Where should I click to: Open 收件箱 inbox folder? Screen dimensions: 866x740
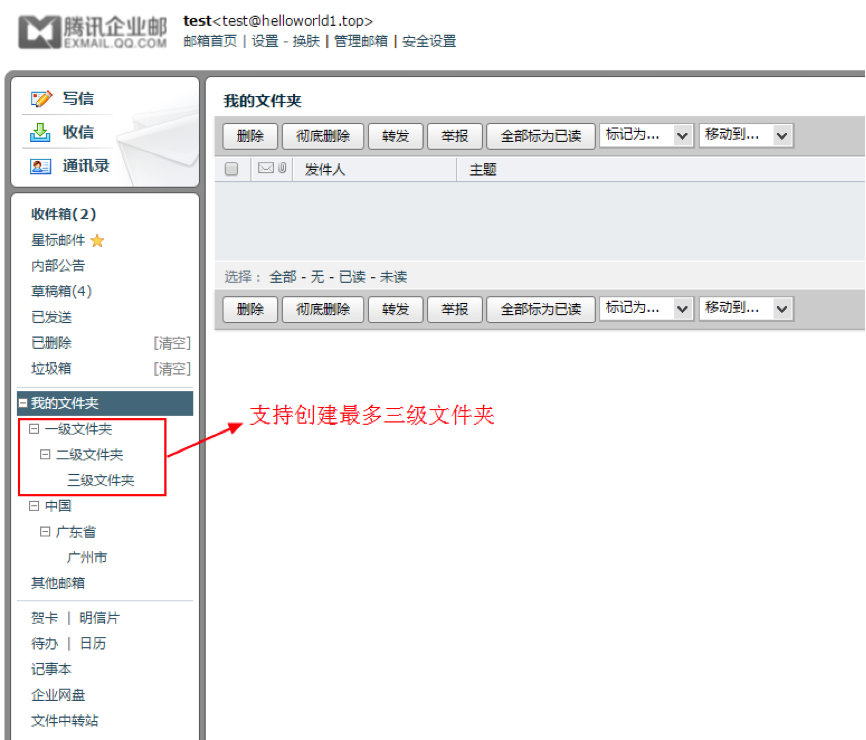(63, 214)
